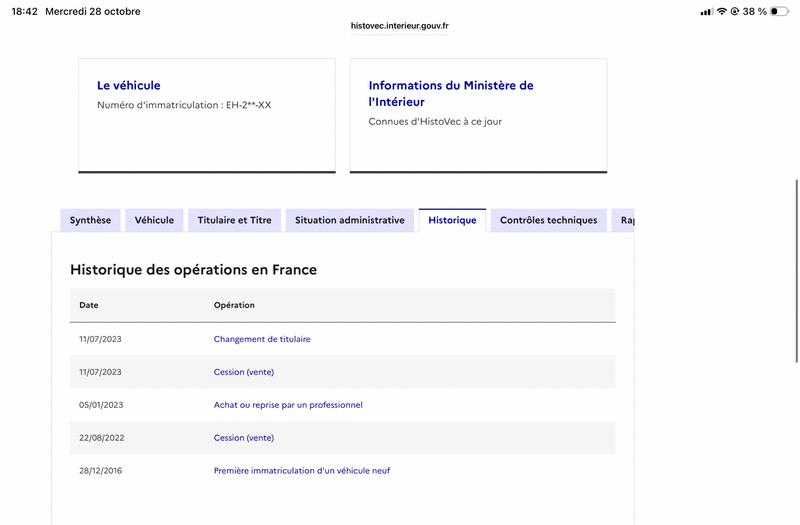The image size is (800, 525).
Task: Click the date 22/08/2022 cell
Action: point(102,438)
